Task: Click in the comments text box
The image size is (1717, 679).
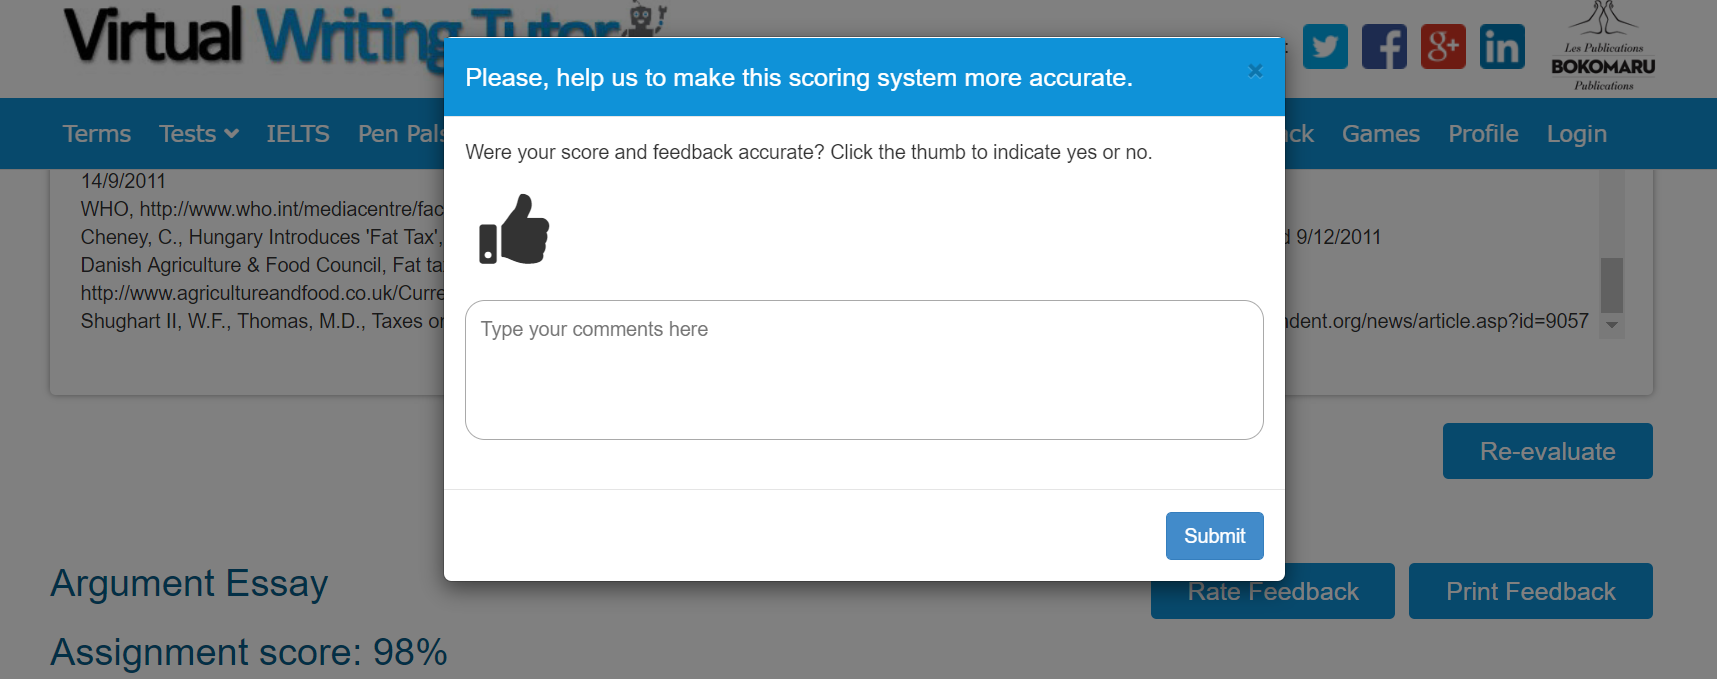Action: click(x=864, y=370)
